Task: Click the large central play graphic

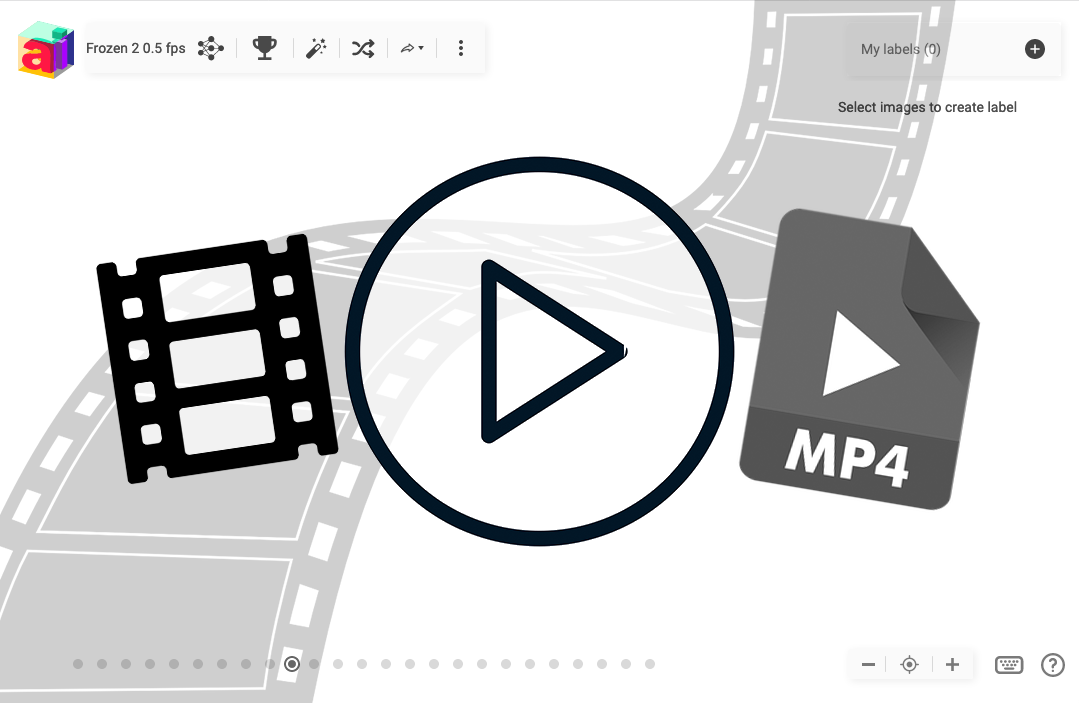Action: [540, 352]
